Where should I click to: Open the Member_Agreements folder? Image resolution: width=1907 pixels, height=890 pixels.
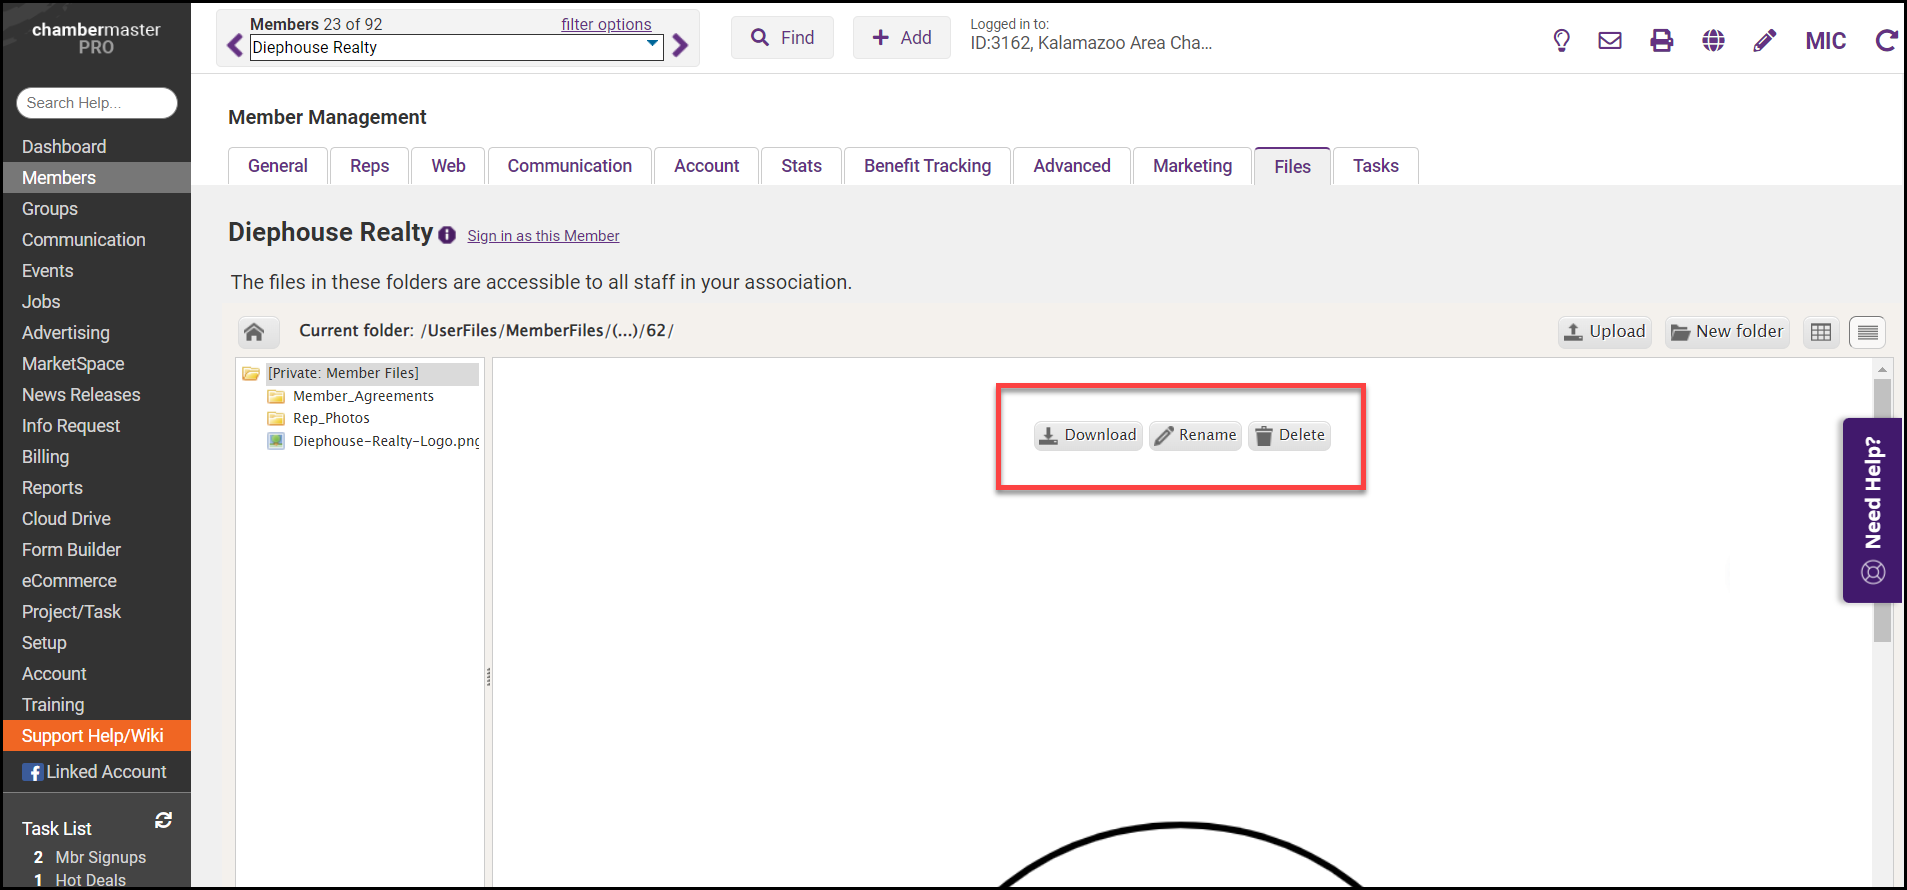point(363,396)
